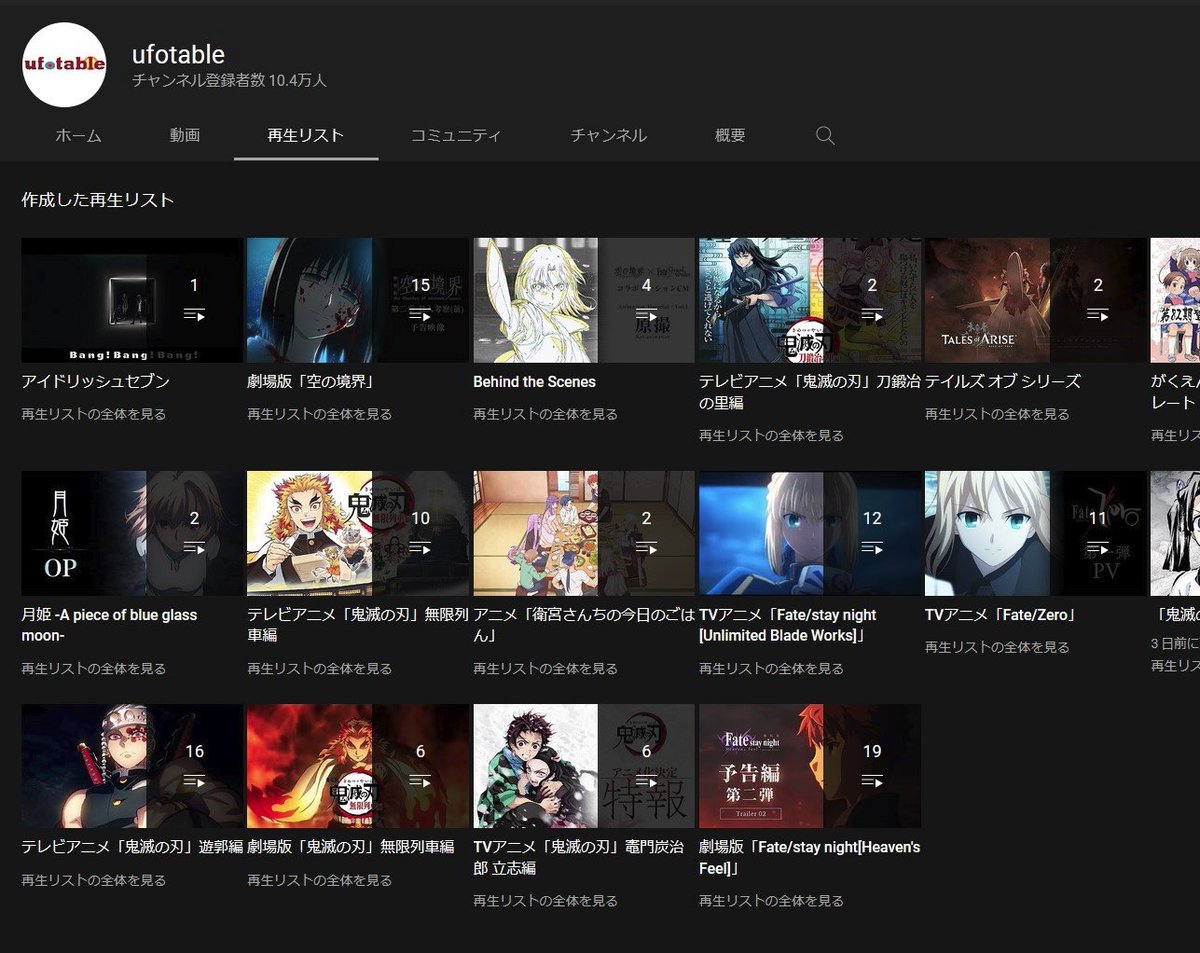Screen dimensions: 1200x953
Task: View full playlist under 劇場版「空の境界」
Action: (320, 414)
